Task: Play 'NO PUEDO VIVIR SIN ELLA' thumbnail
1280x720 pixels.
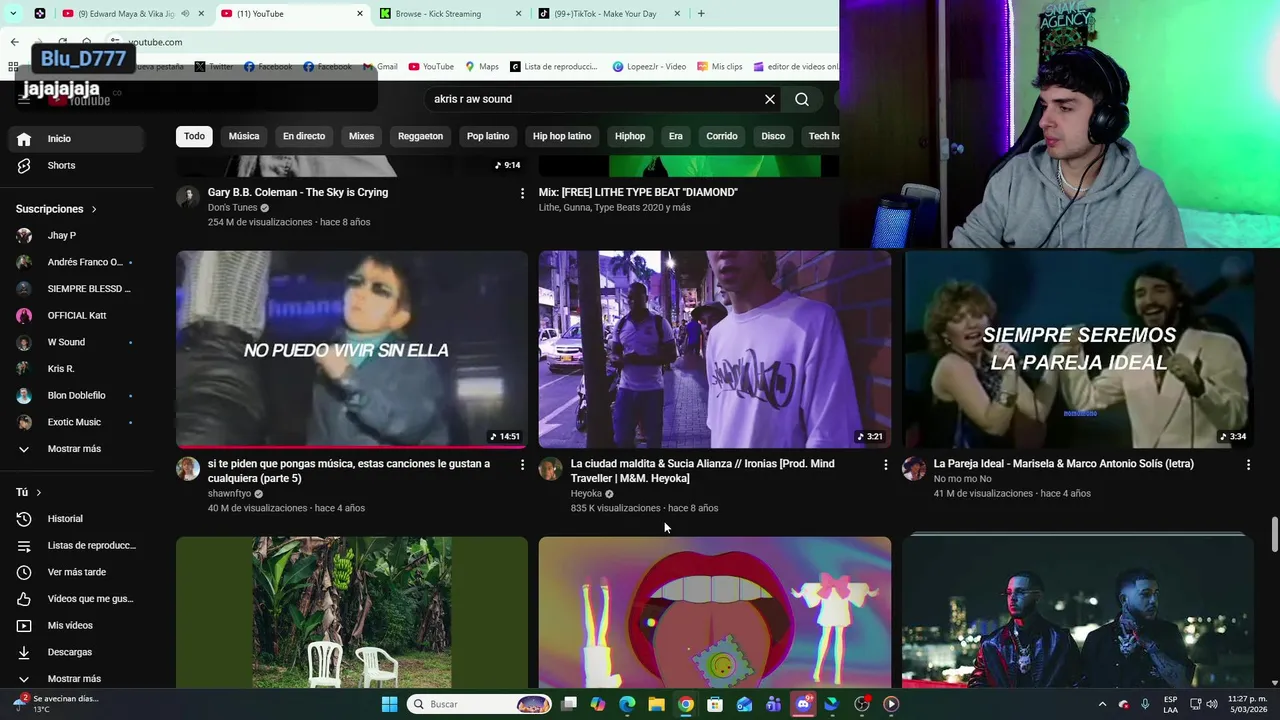Action: [352, 349]
